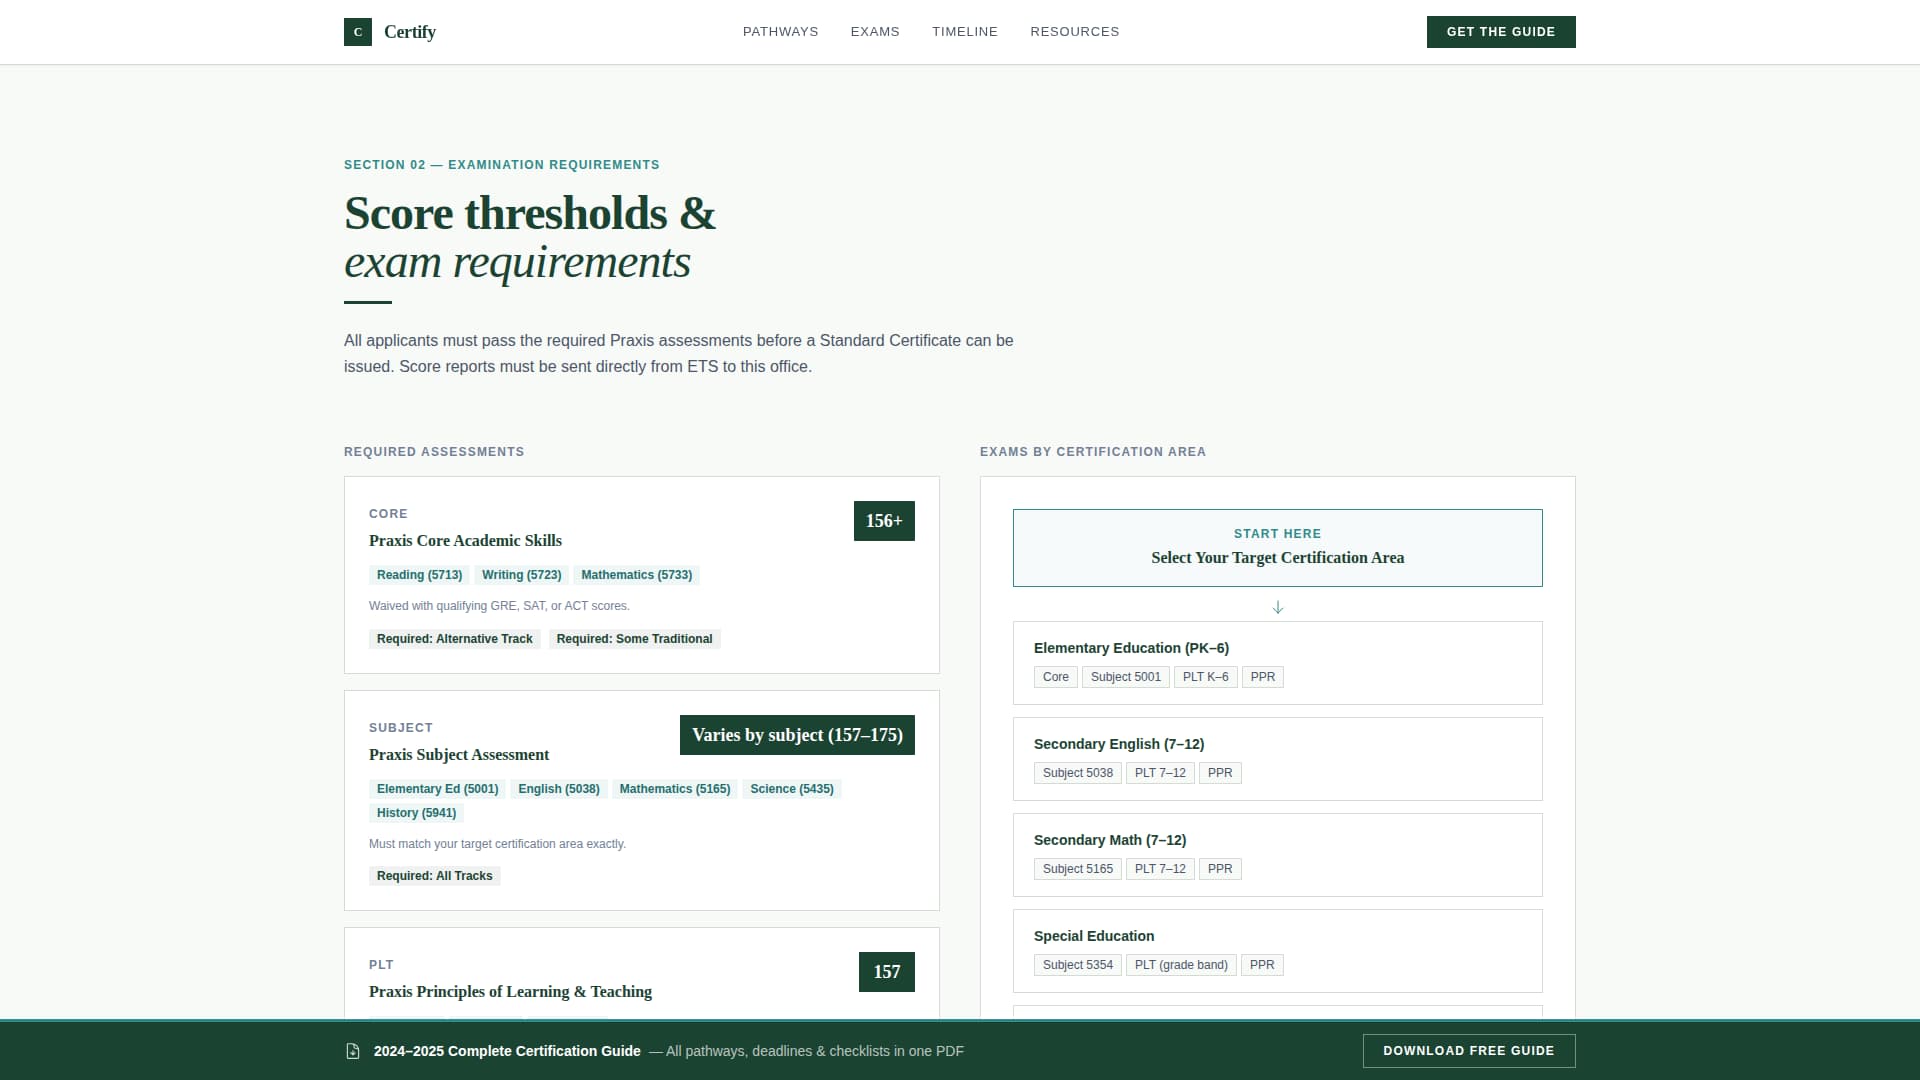Click the PLT K–6 tag
The width and height of the screenshot is (1920, 1080).
(1206, 677)
